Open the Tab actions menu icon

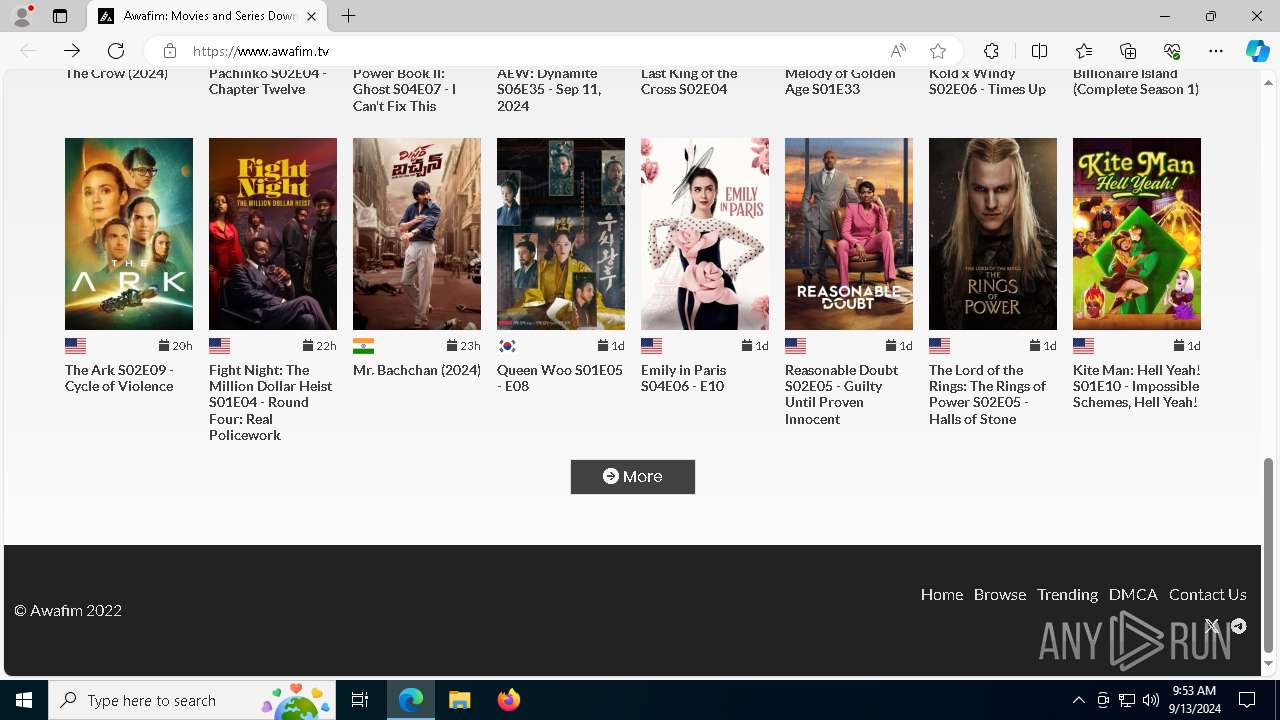click(x=60, y=16)
